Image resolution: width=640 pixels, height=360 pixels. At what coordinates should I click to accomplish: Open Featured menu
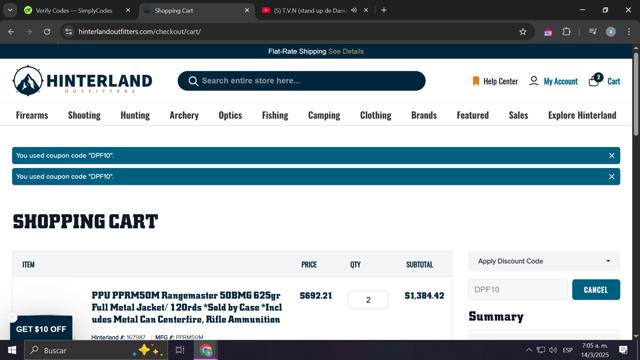(x=473, y=115)
